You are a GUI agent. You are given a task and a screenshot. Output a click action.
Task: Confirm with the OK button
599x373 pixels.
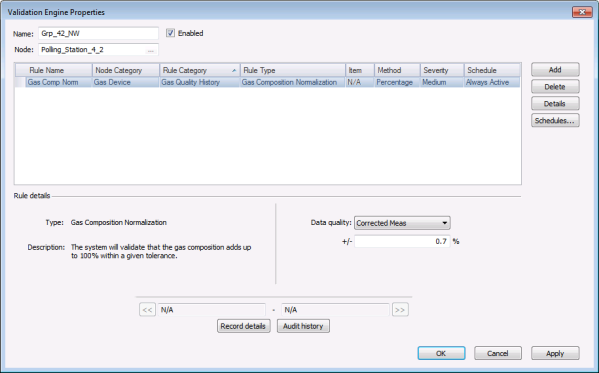click(441, 353)
